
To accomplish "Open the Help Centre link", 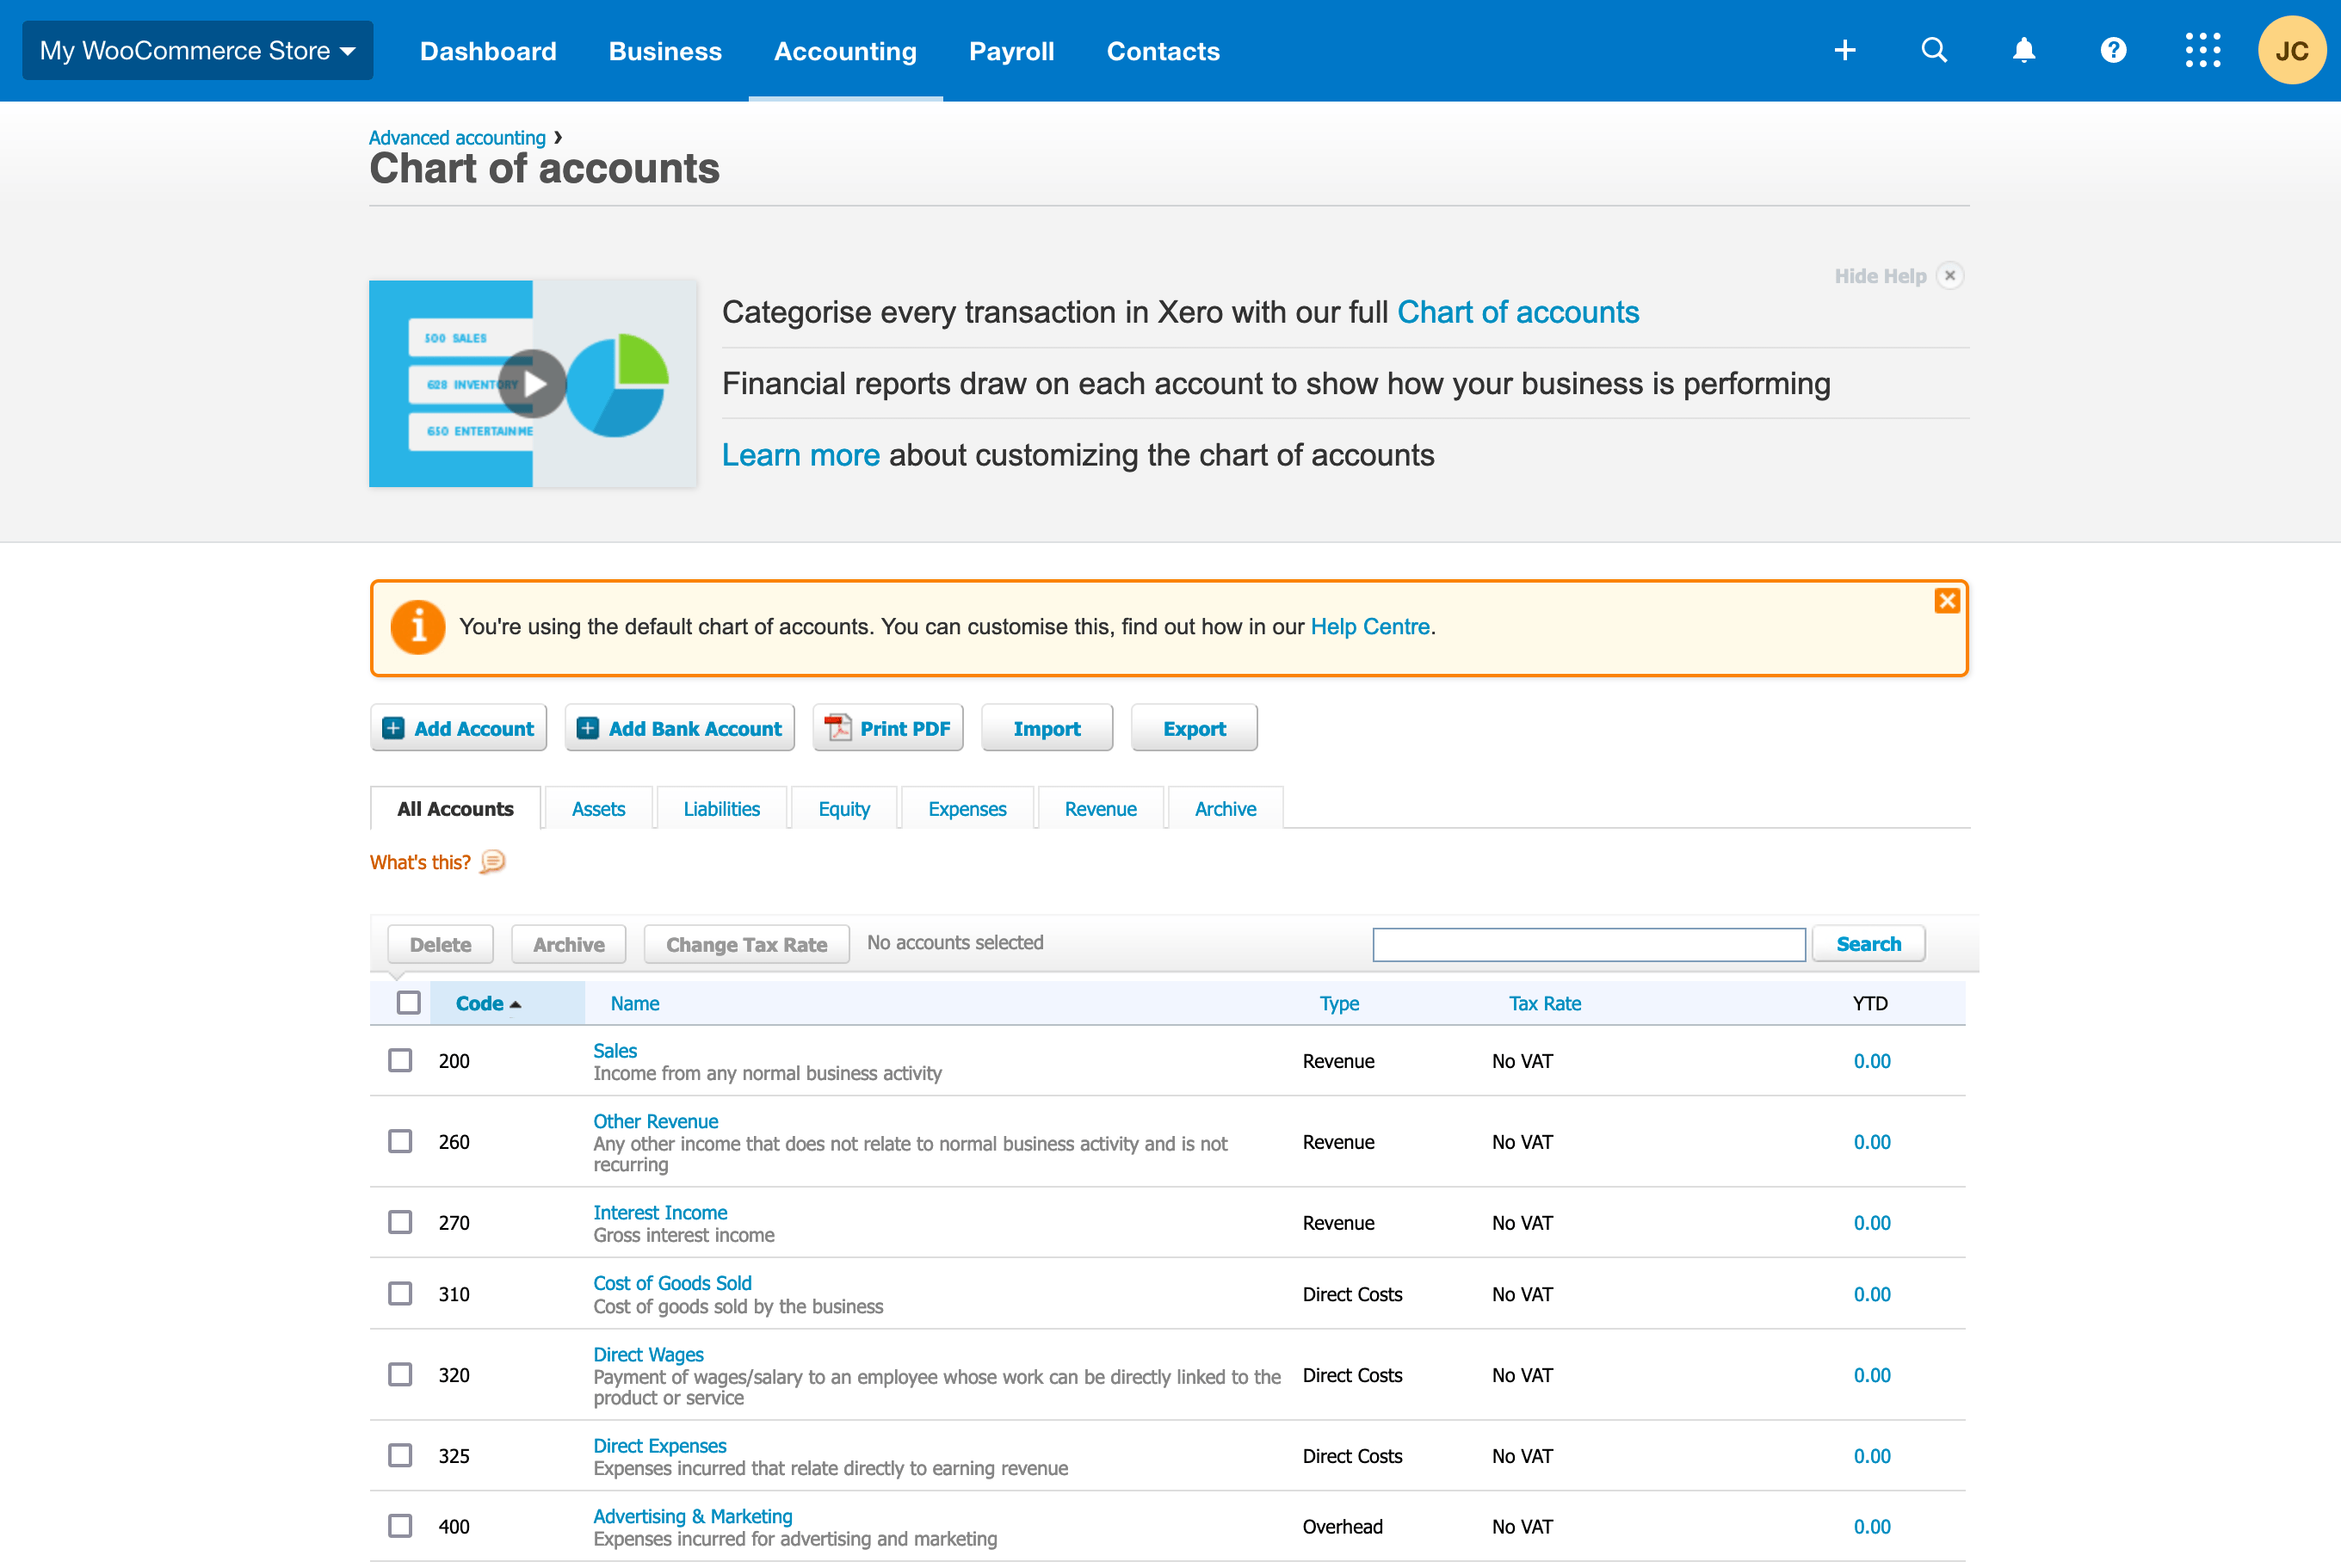I will point(1370,626).
